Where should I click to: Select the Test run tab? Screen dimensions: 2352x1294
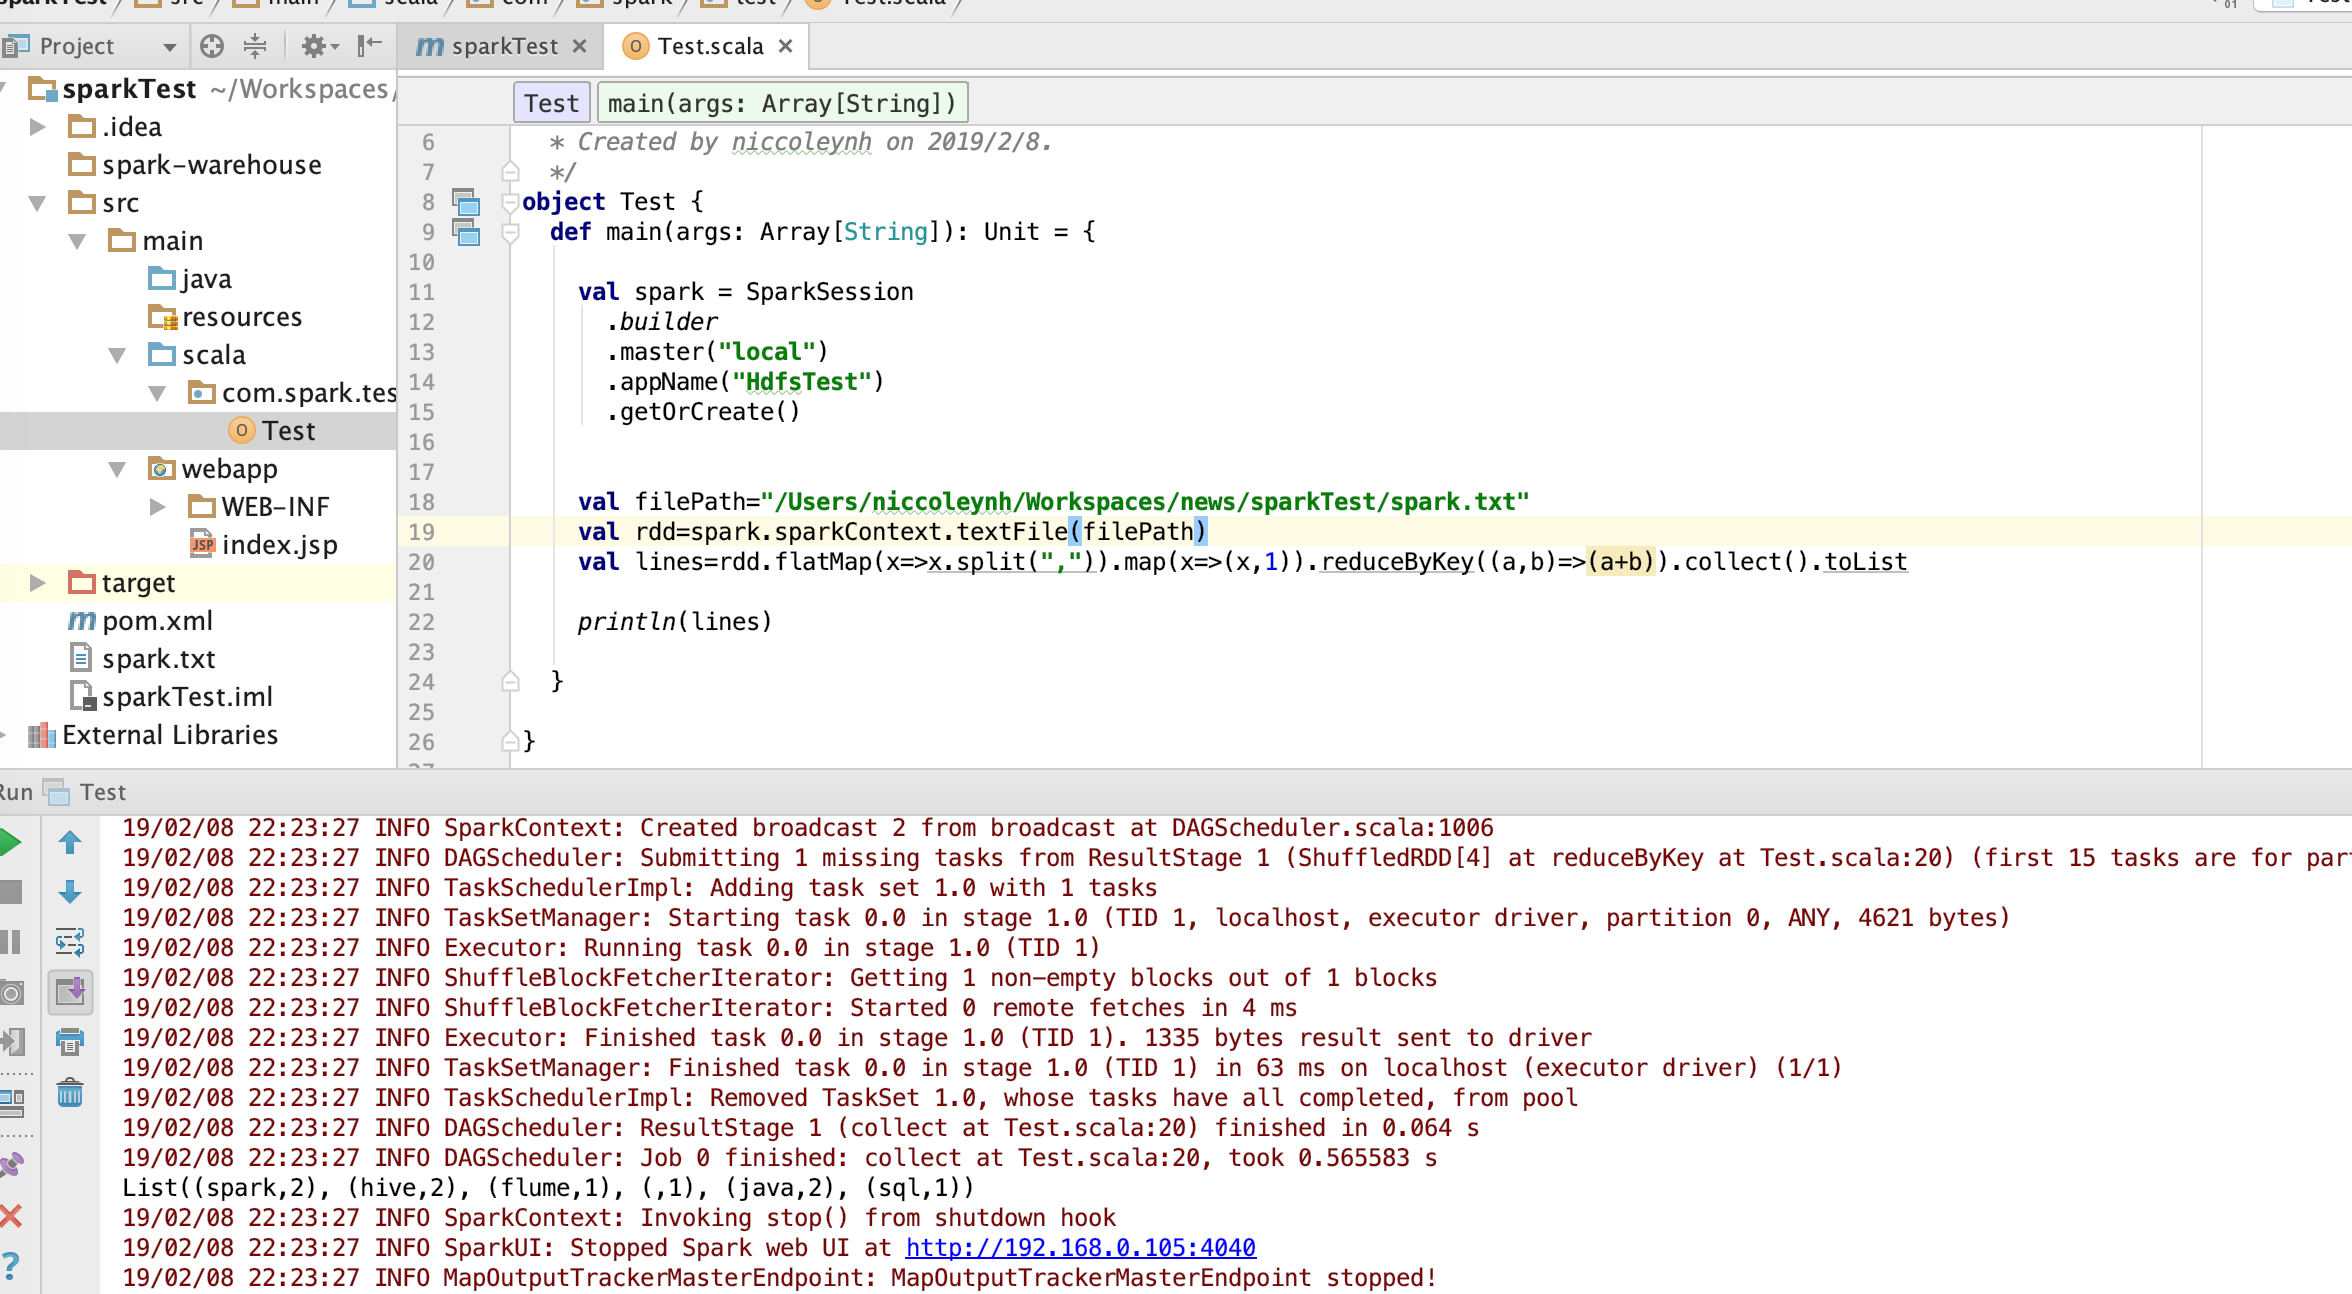click(x=86, y=792)
